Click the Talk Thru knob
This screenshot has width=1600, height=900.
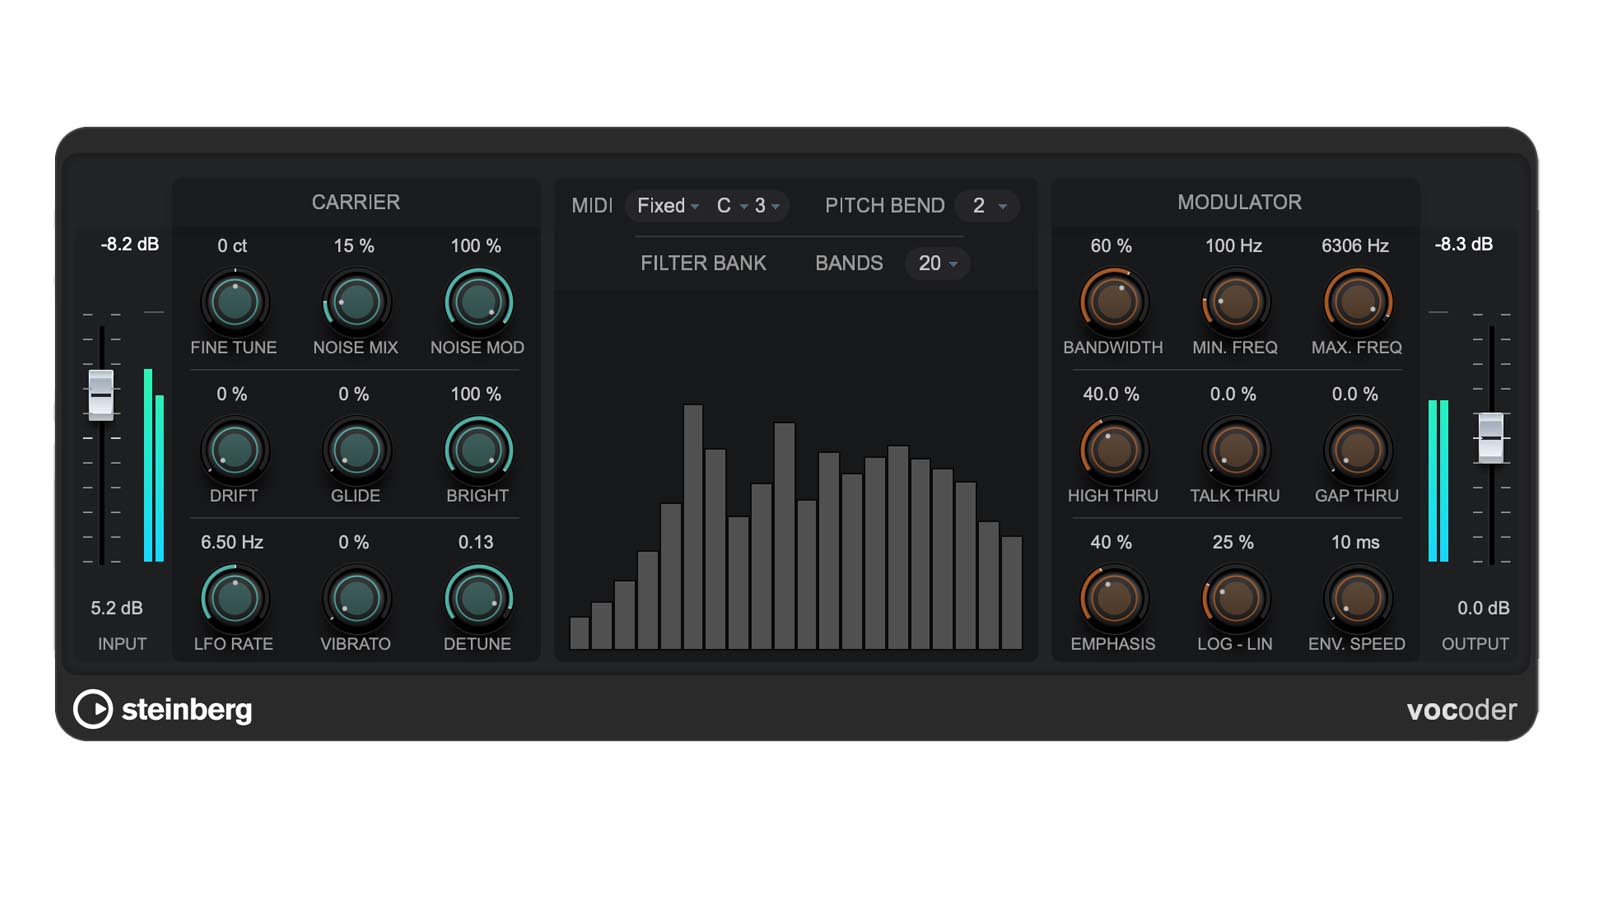tap(1234, 450)
